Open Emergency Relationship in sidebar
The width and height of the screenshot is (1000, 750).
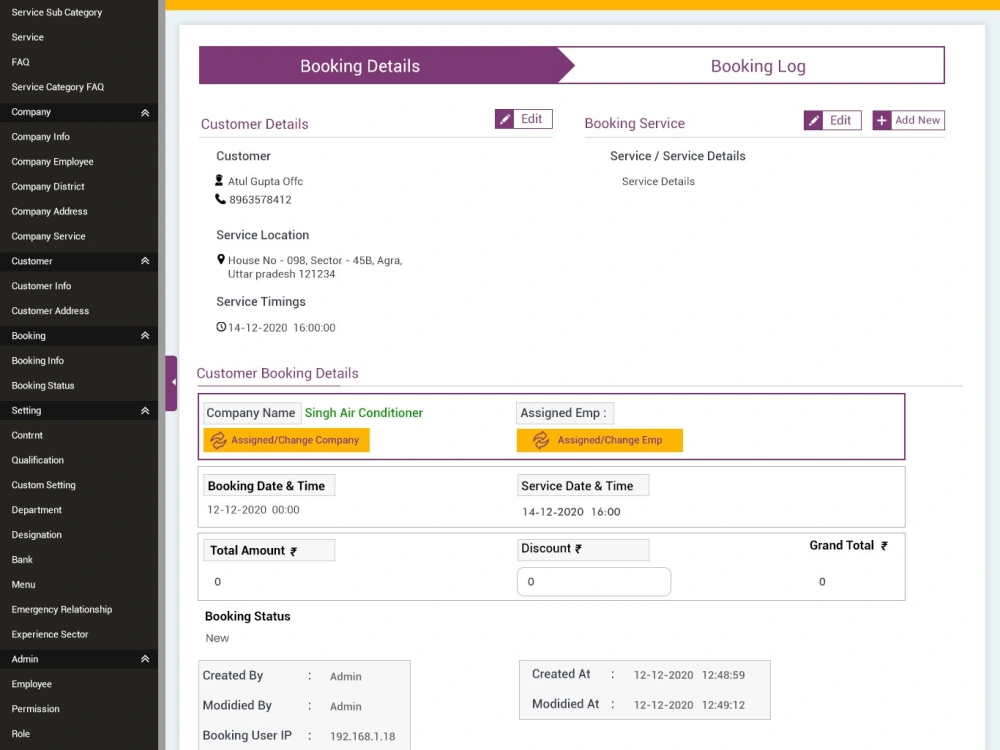coord(62,609)
